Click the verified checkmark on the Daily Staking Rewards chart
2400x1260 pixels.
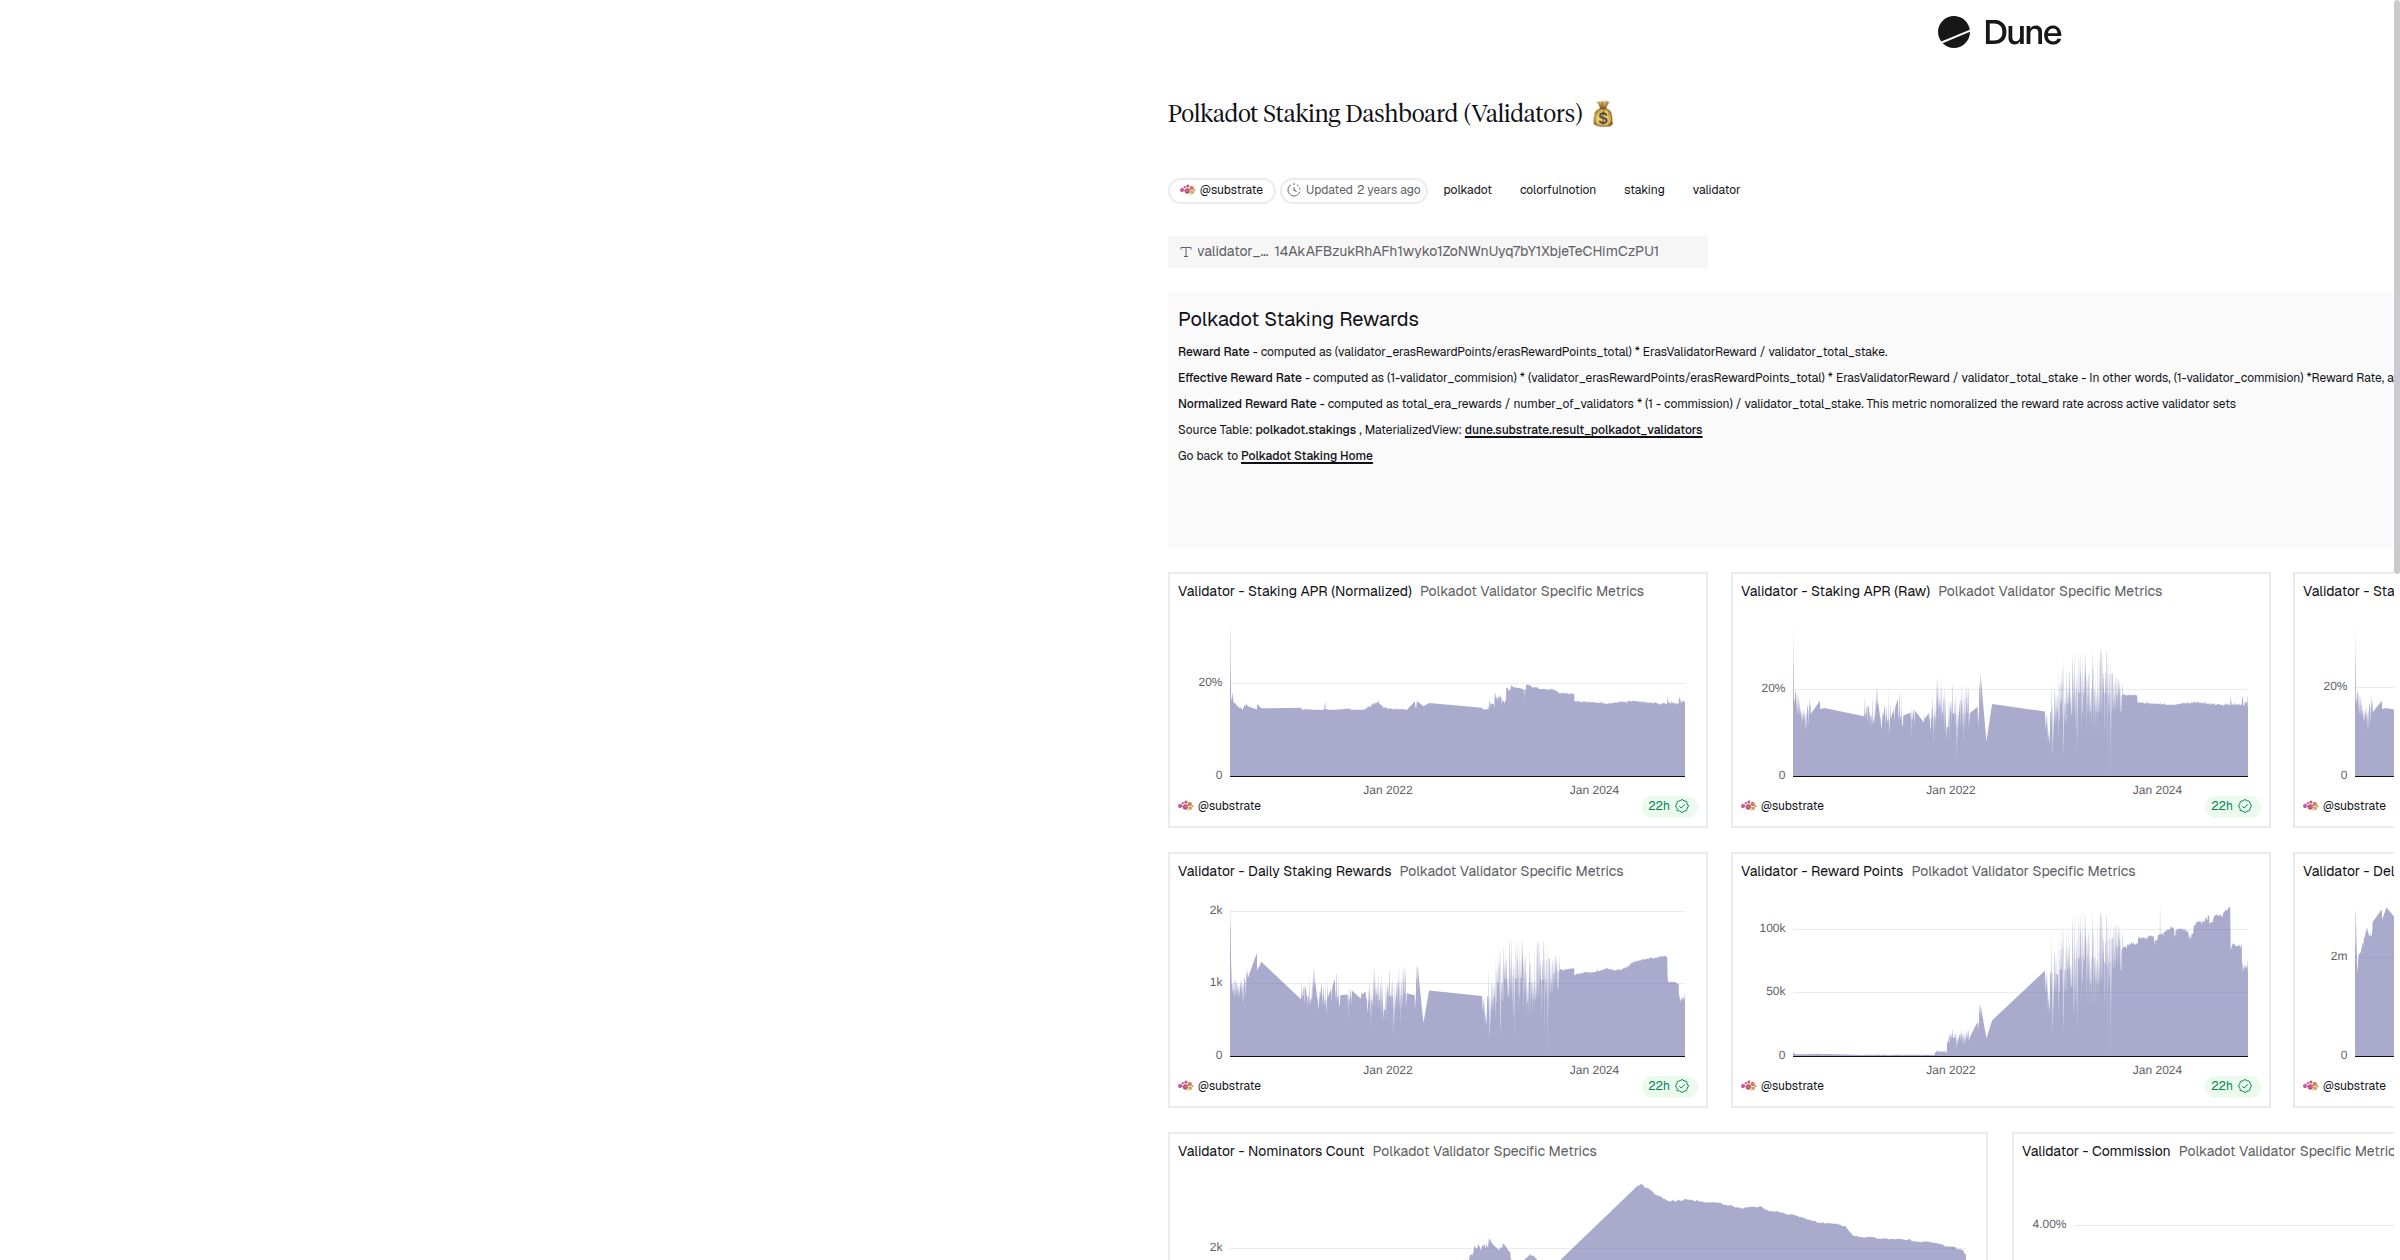pos(1680,1086)
